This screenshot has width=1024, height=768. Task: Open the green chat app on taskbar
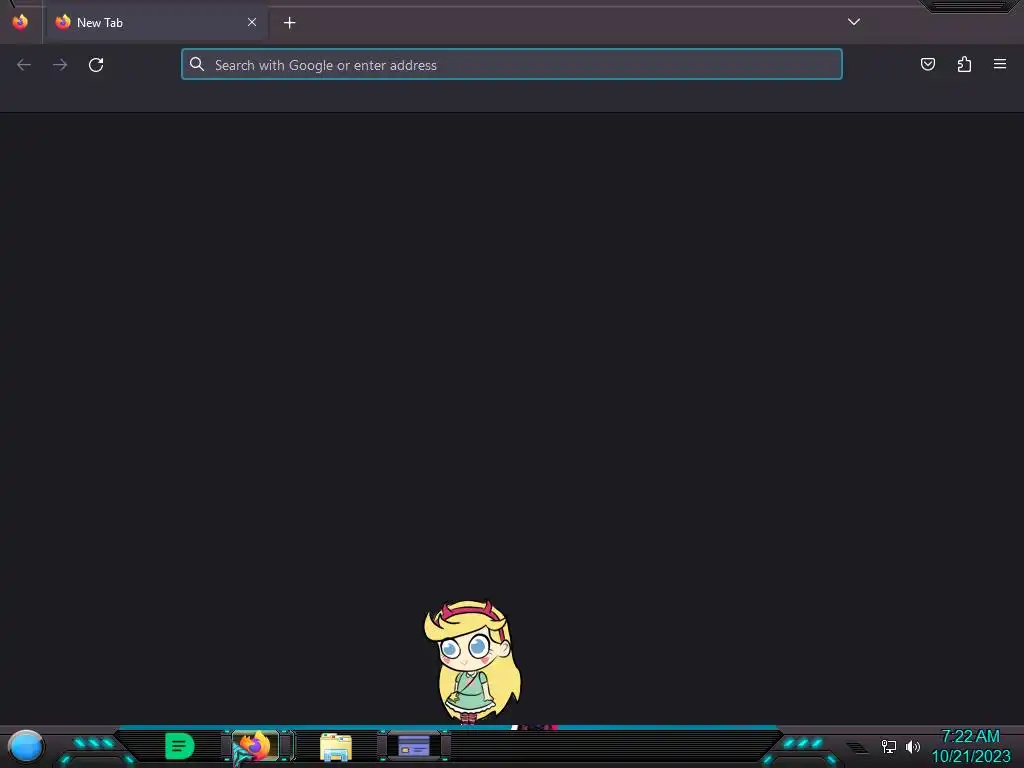tap(180, 746)
